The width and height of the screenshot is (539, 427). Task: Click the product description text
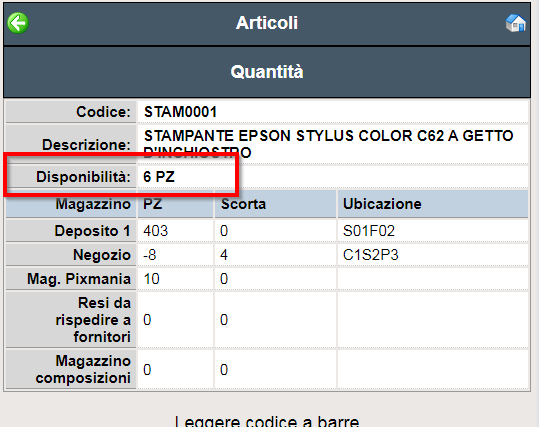[329, 144]
